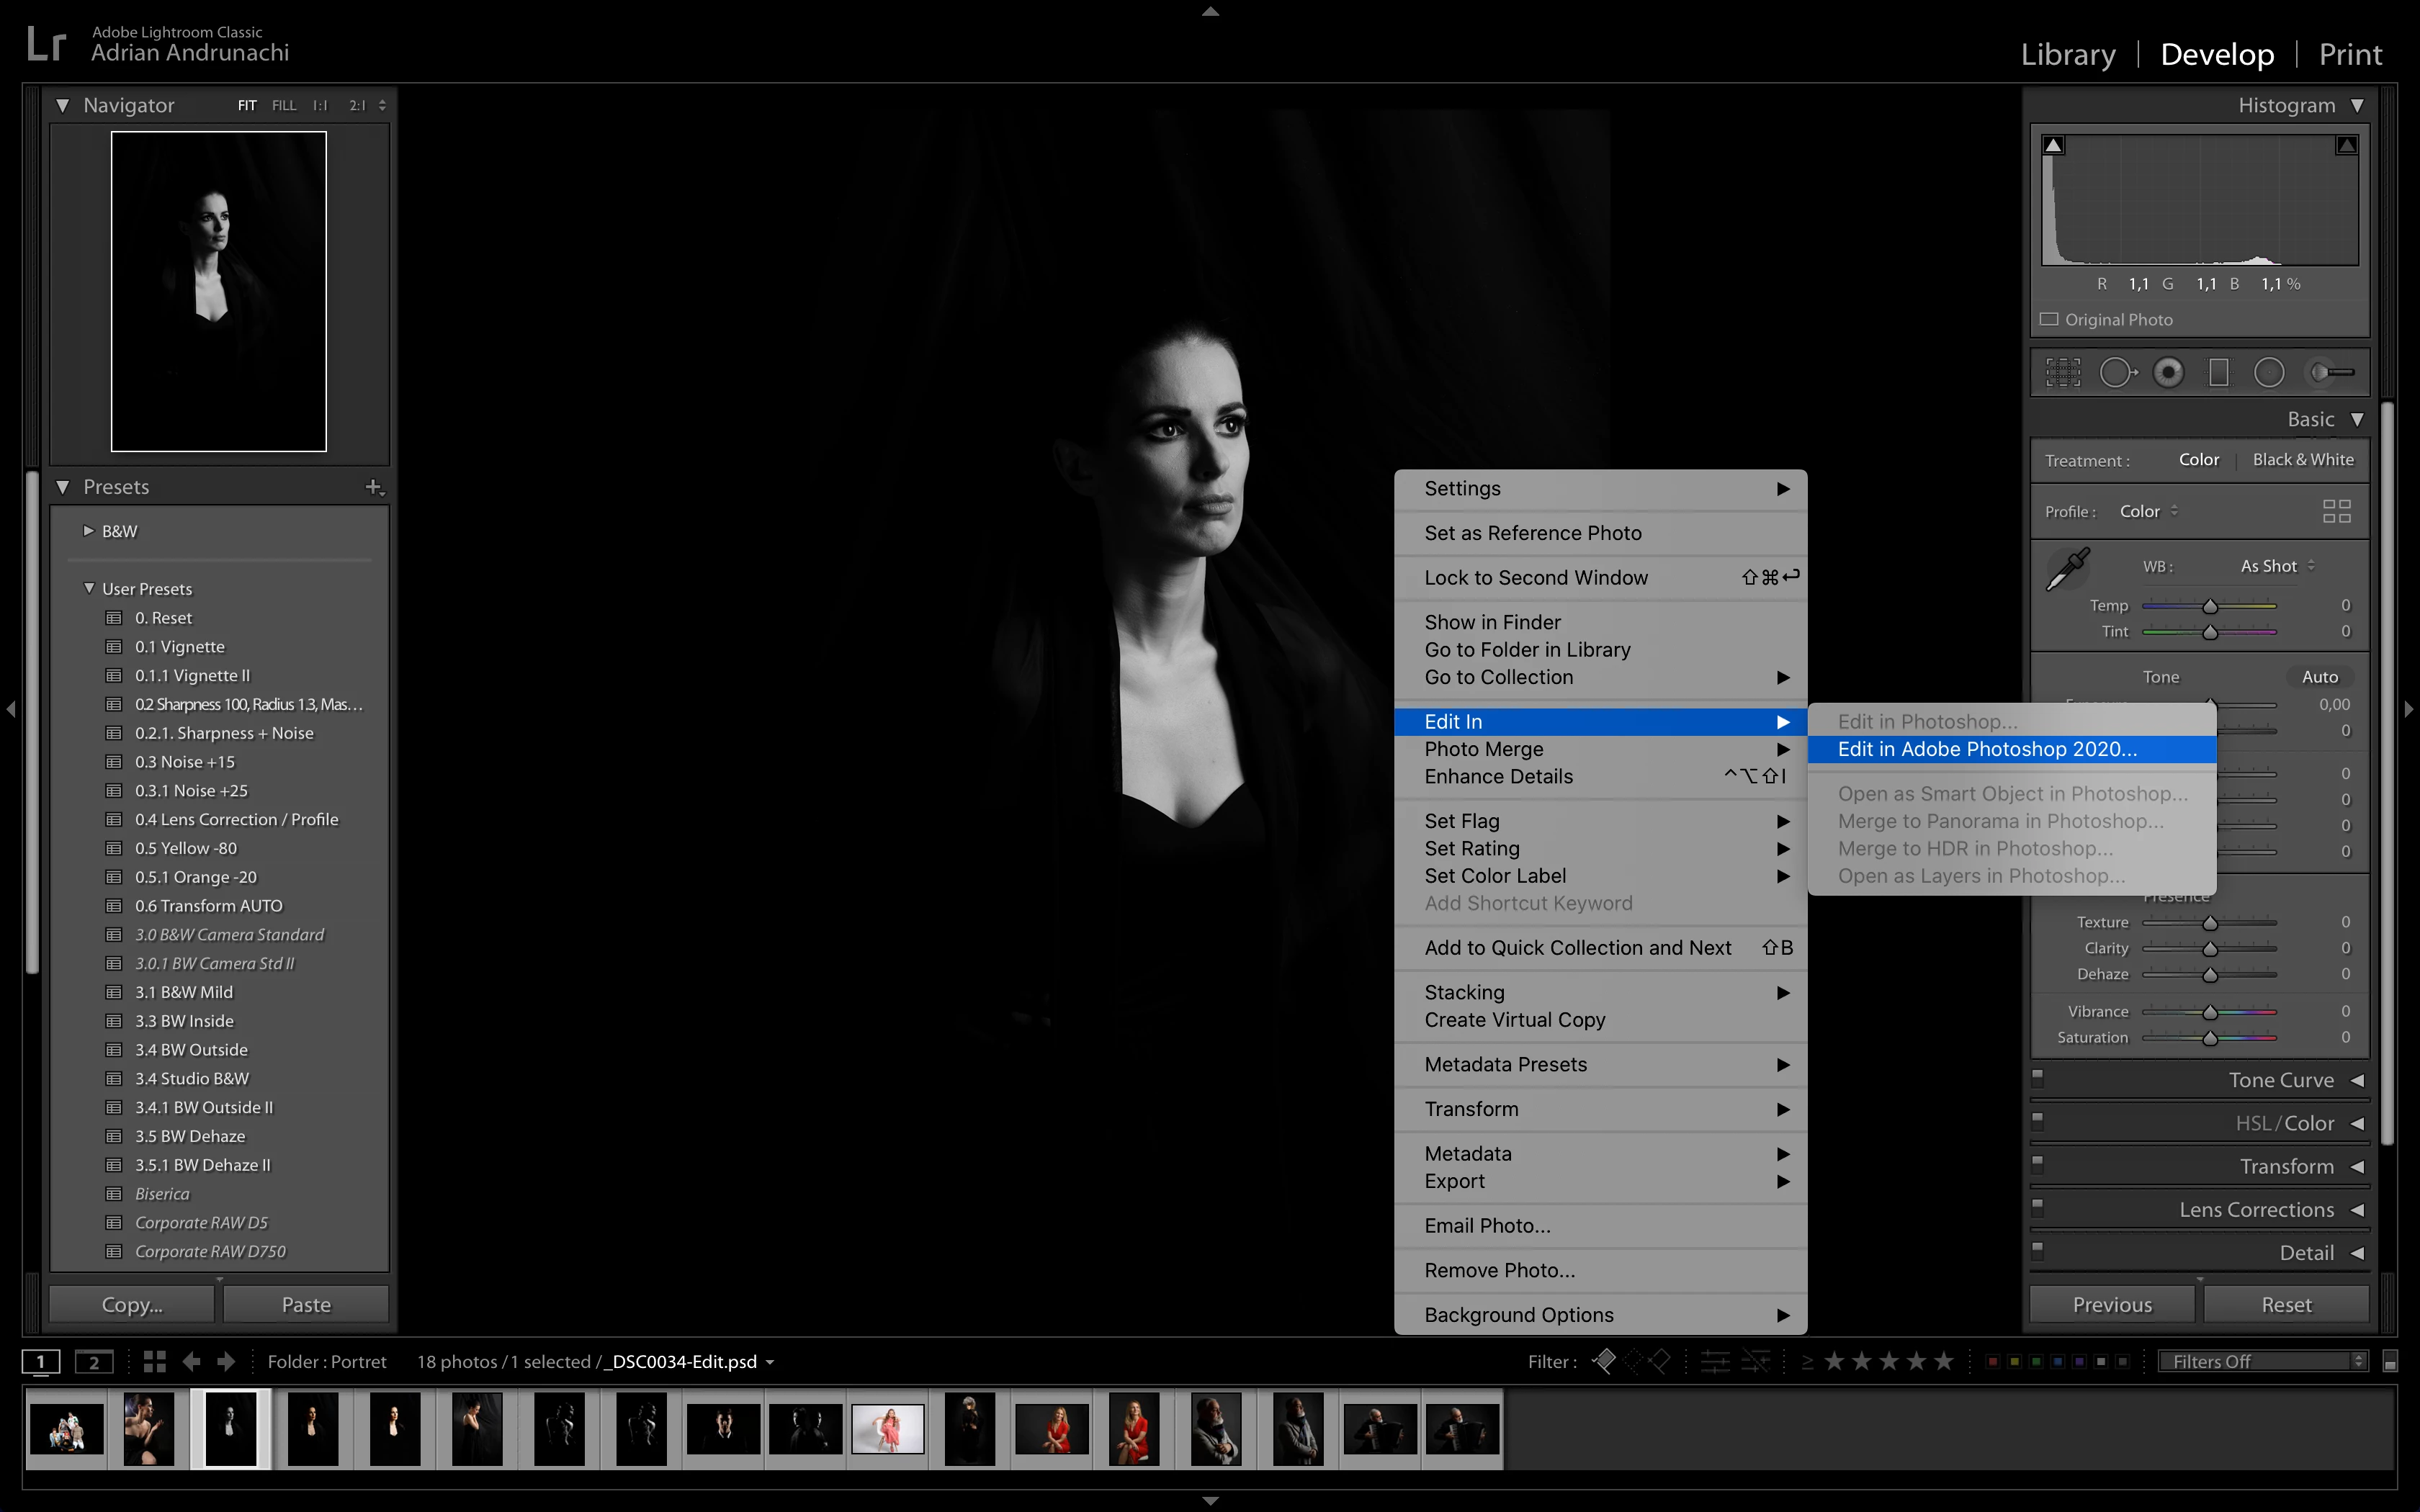Adjust the Clarity slider handle
This screenshot has width=2420, height=1512.
point(2210,948)
